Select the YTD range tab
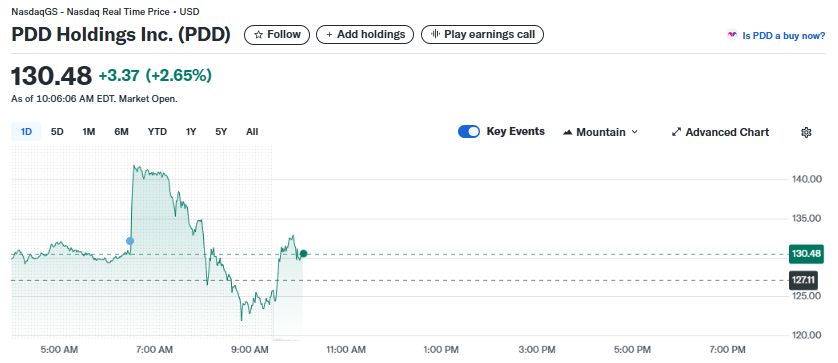838x363 pixels. pos(157,132)
